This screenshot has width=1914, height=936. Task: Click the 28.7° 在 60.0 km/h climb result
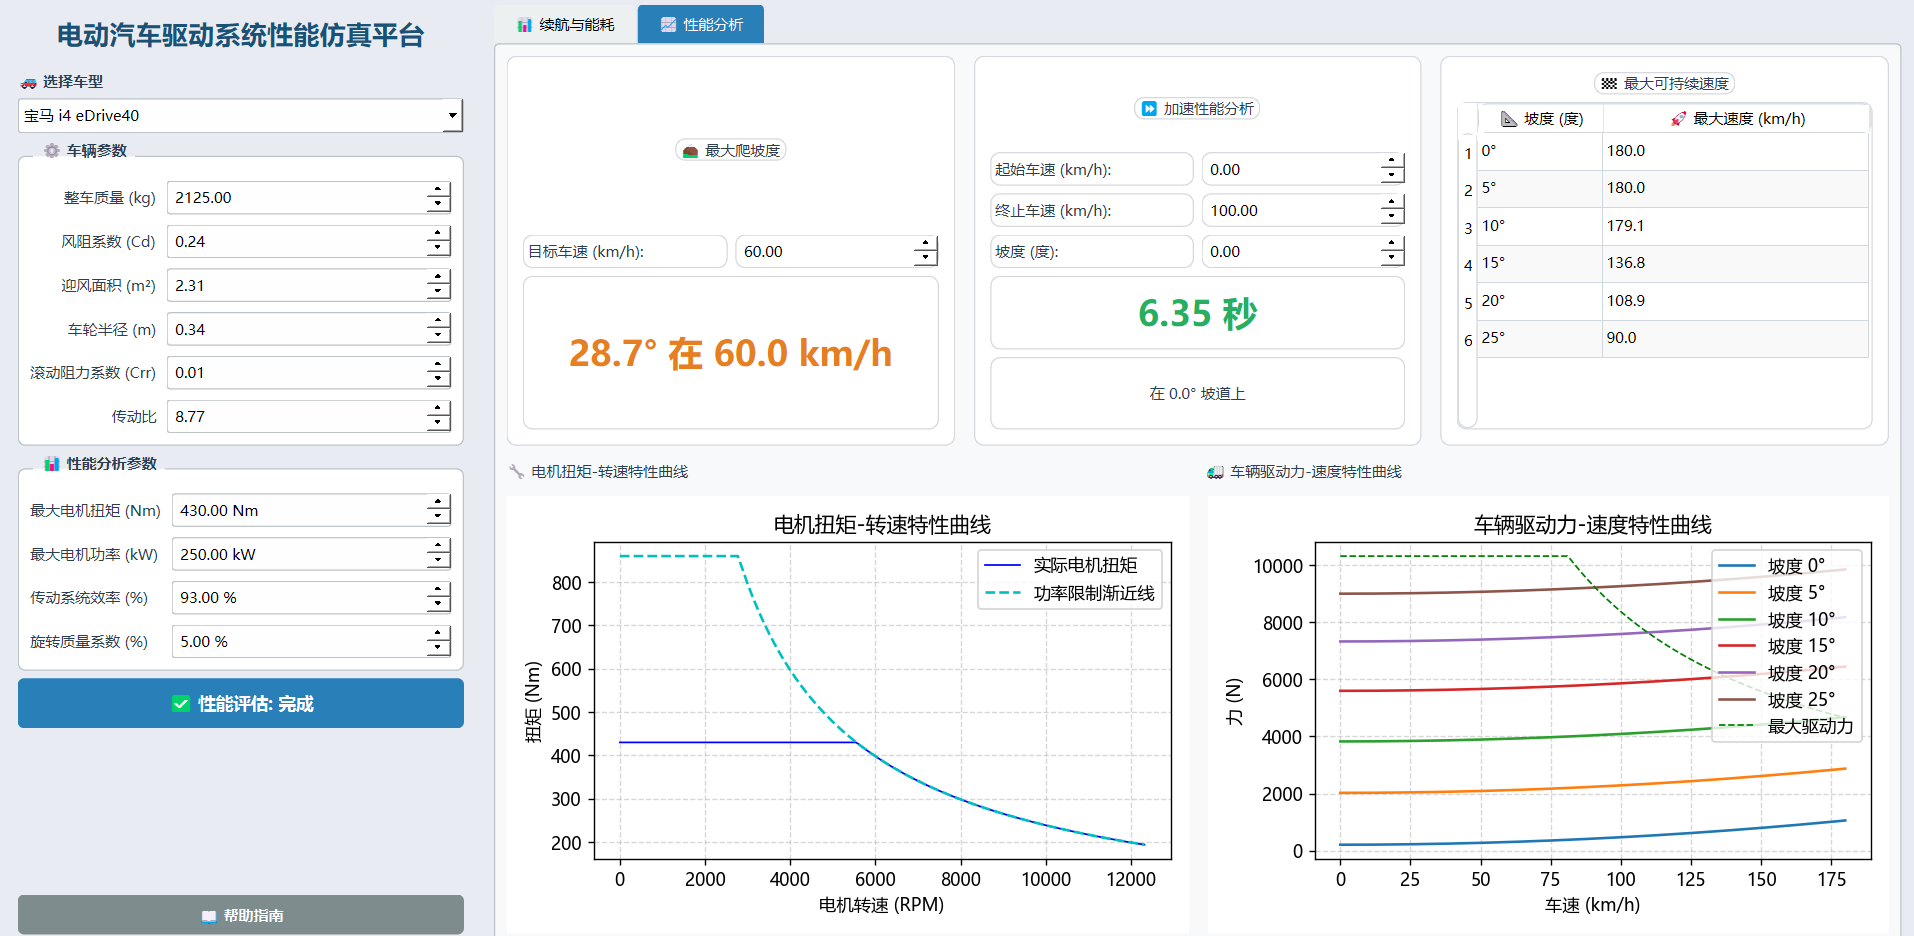pyautogui.click(x=730, y=354)
